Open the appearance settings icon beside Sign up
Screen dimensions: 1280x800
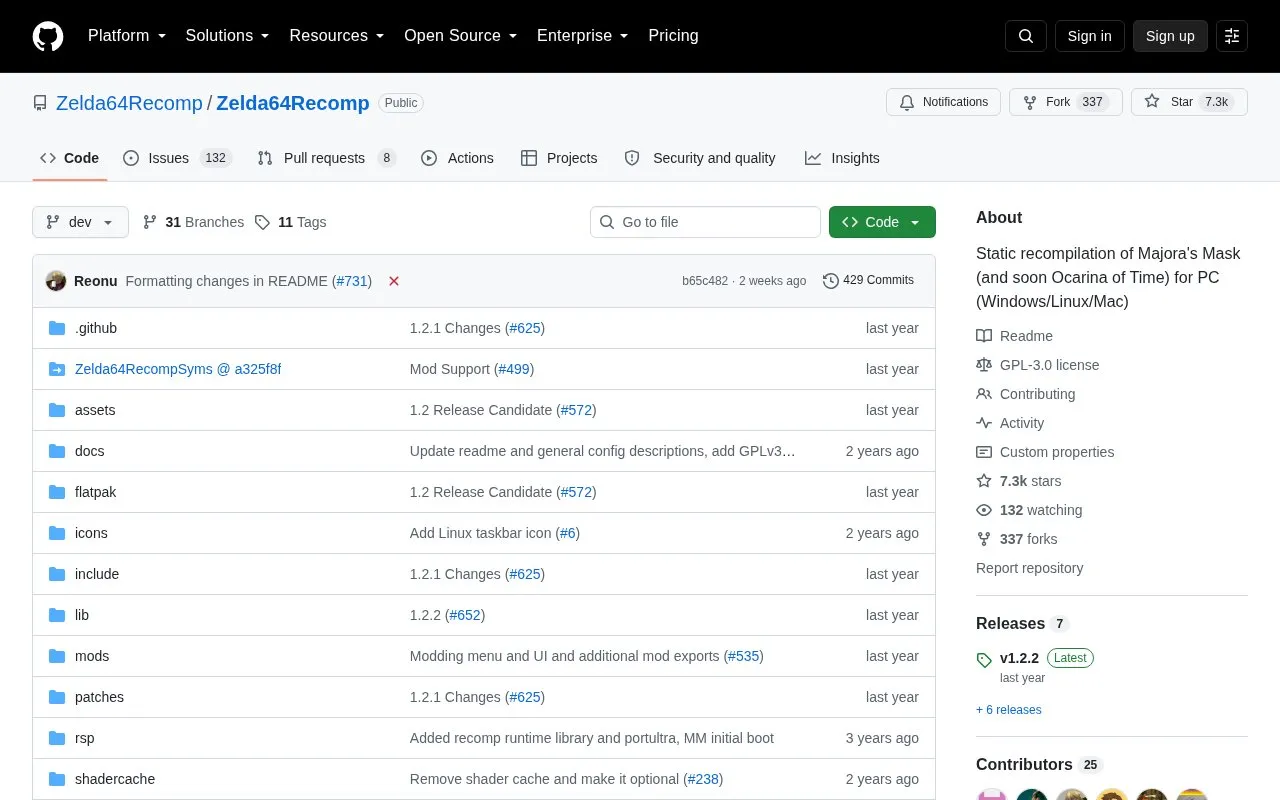tap(1232, 36)
